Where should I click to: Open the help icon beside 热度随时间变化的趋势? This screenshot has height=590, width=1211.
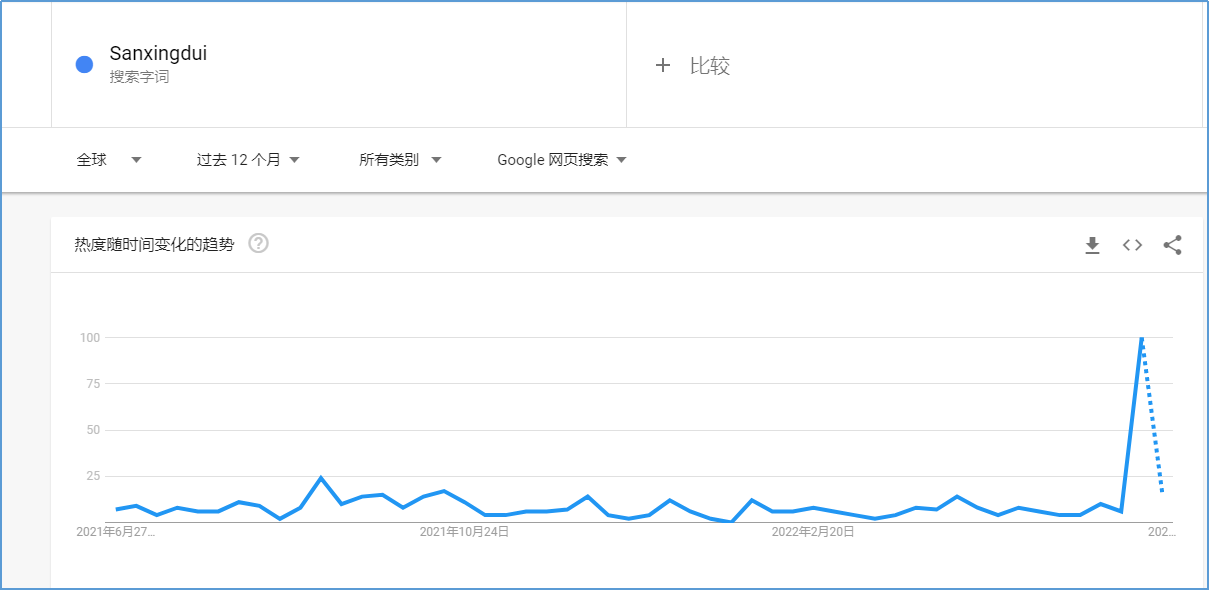point(258,243)
